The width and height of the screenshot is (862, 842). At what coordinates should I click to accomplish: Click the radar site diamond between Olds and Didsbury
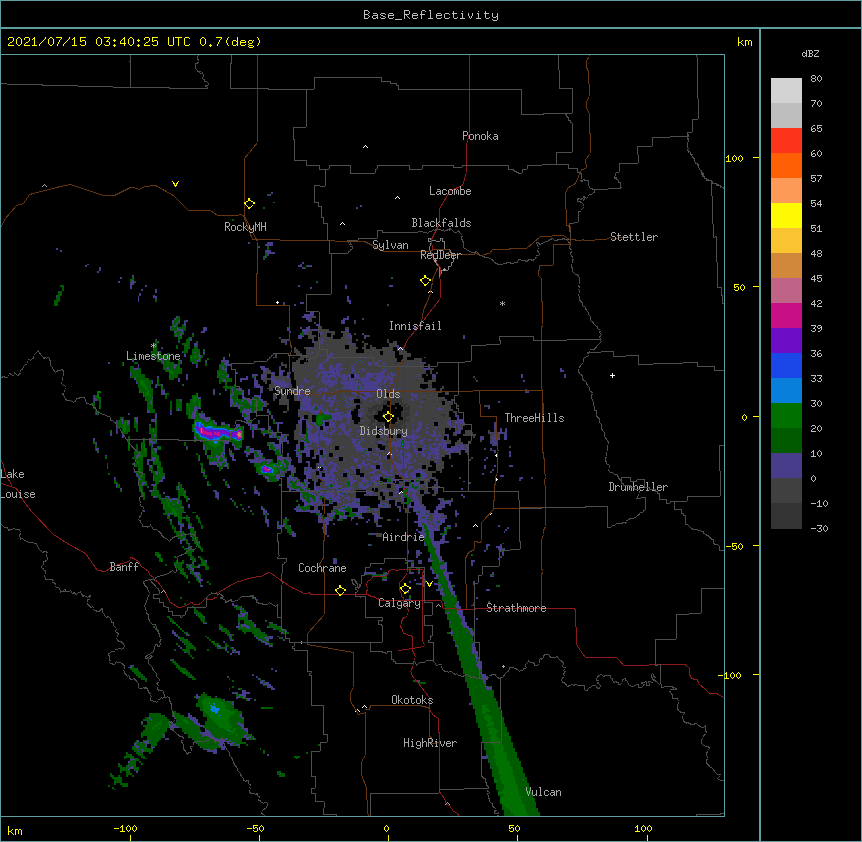coord(388,417)
